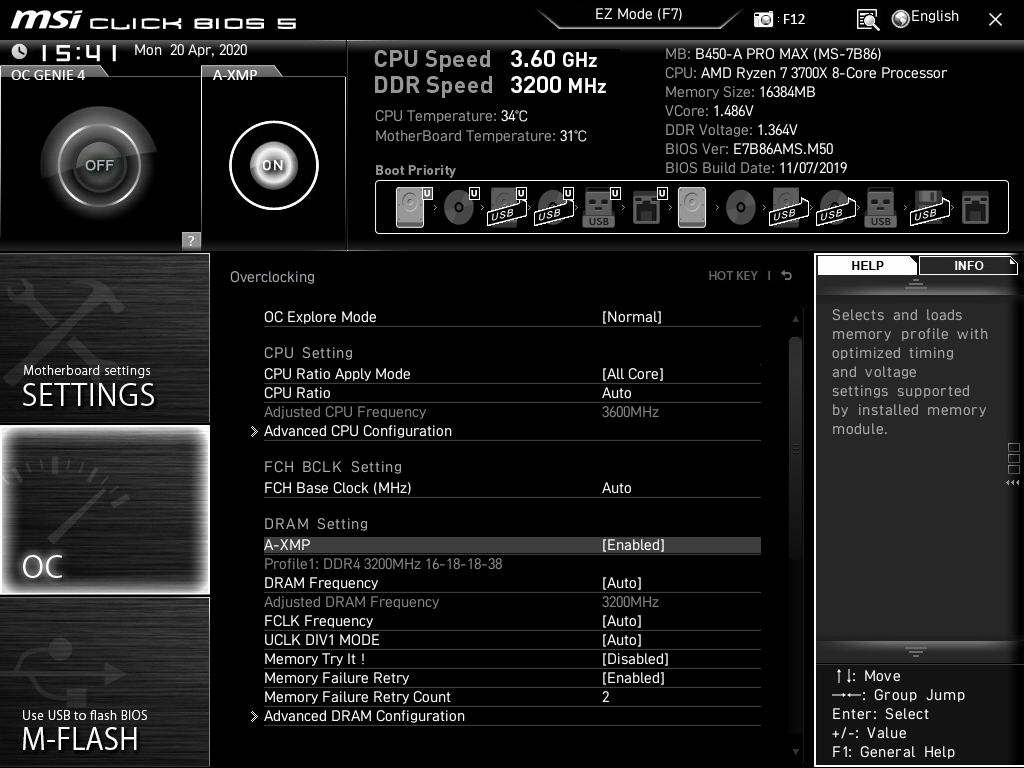Screen dimensions: 1024x768
Task: Select the last network boot device icon
Action: coord(976,208)
